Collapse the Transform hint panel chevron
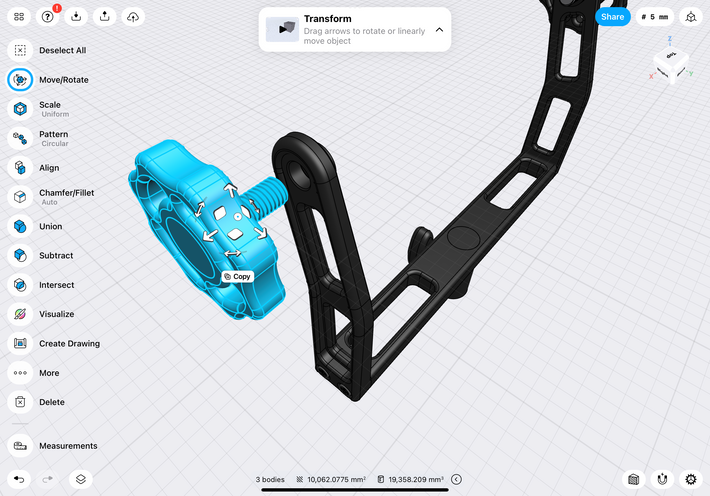 [x=439, y=29]
